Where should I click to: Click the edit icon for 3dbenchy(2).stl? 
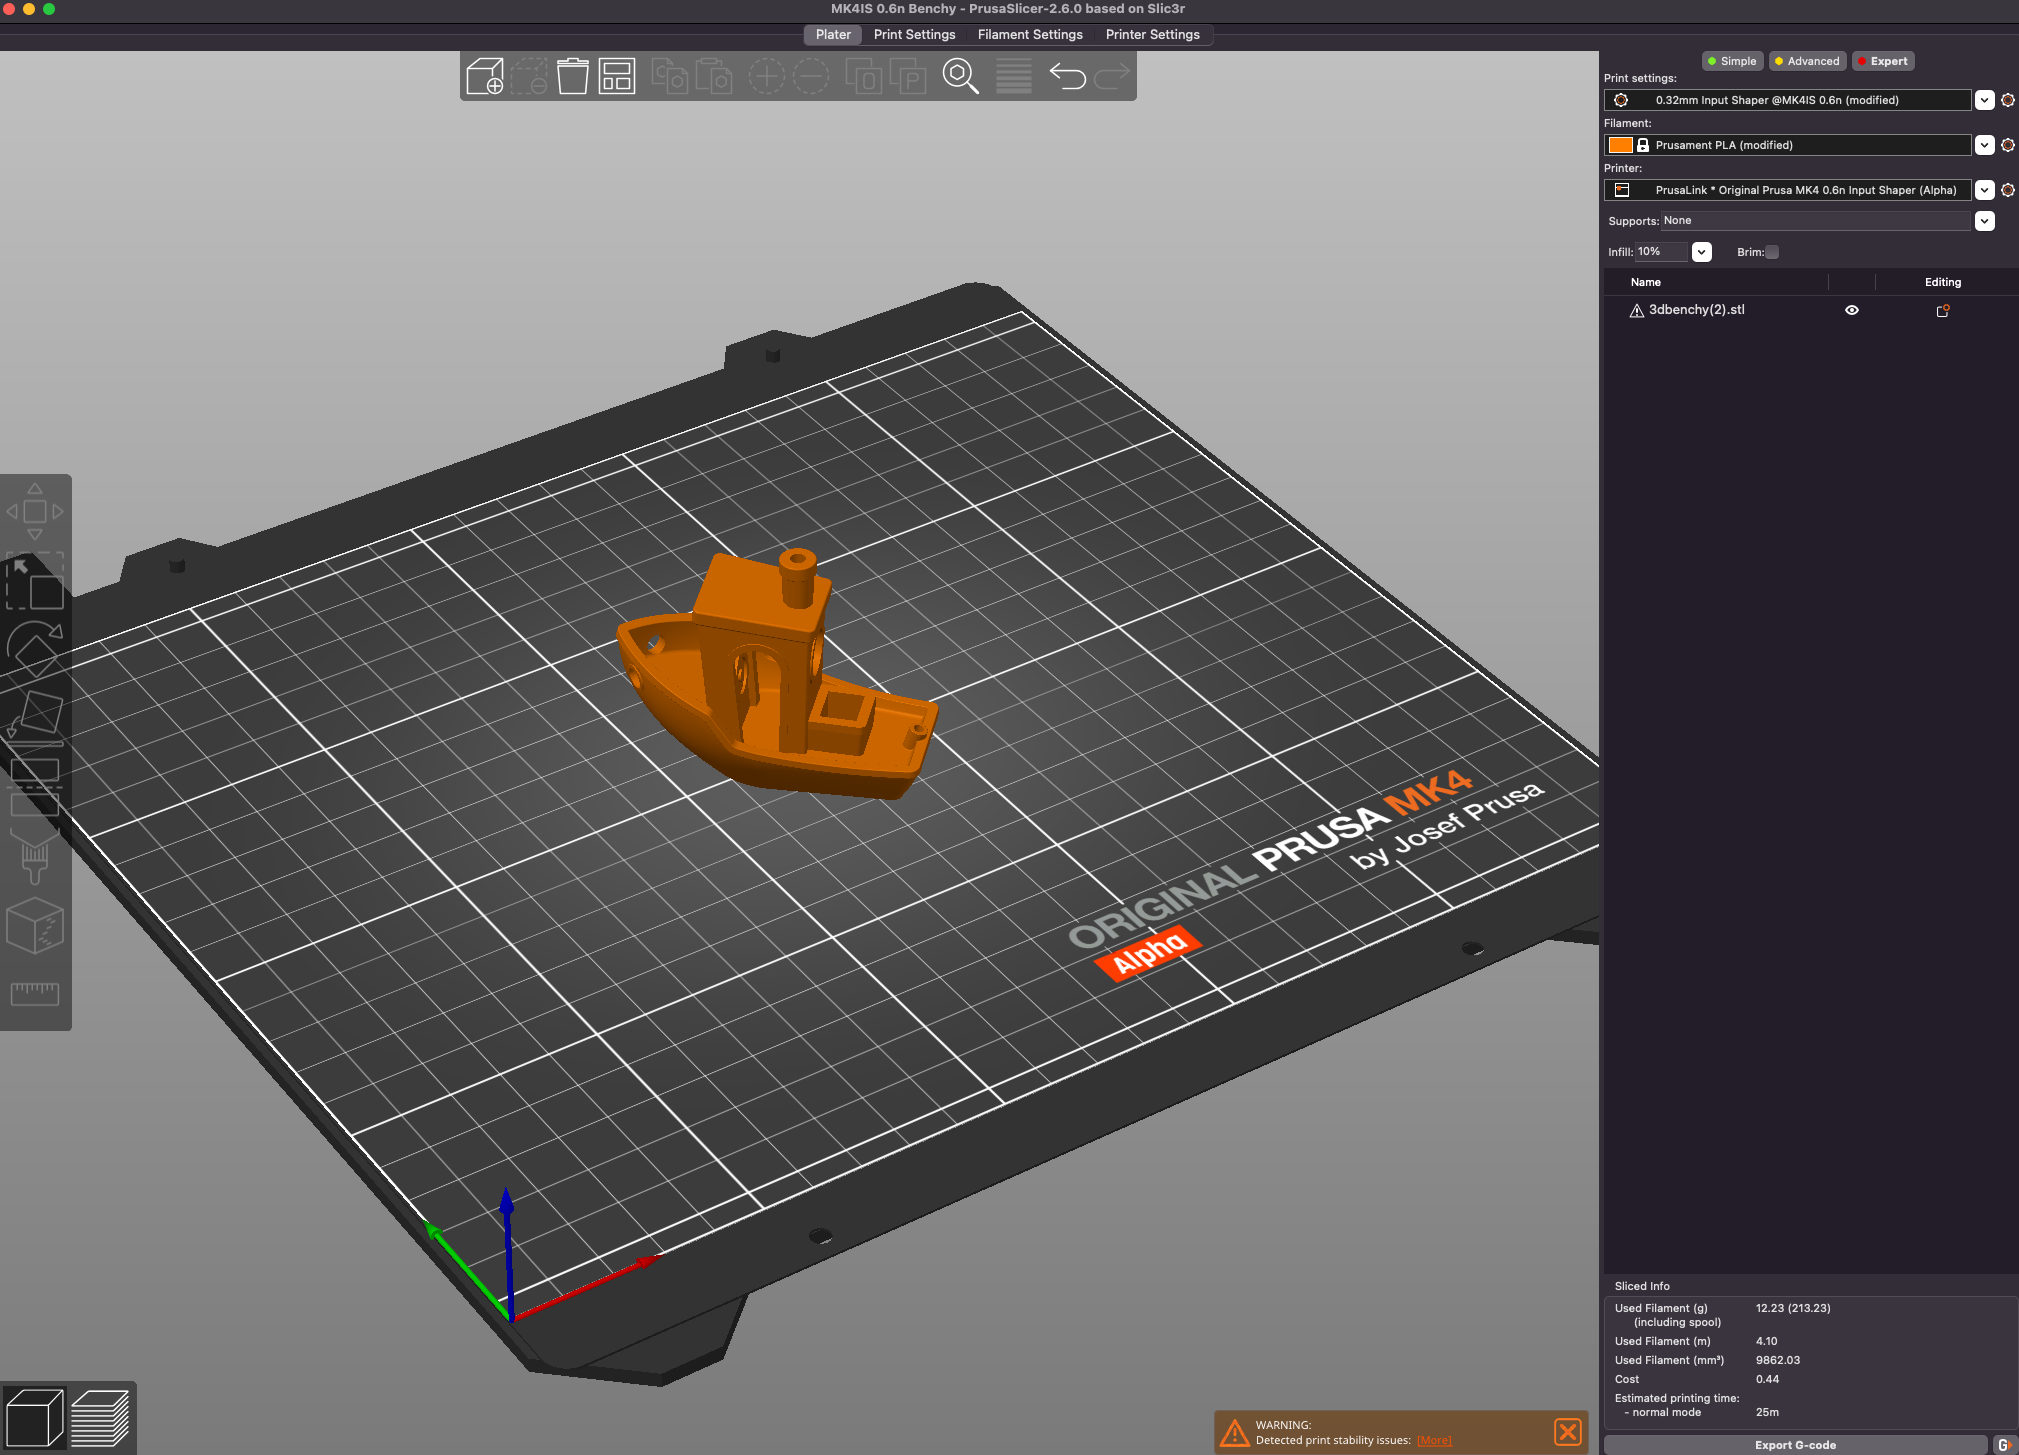[x=1943, y=310]
